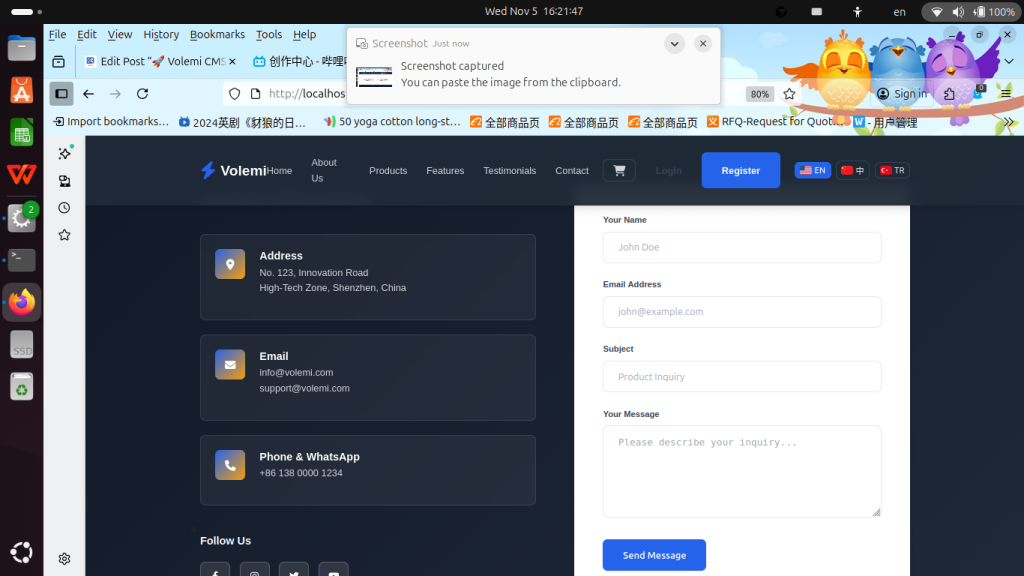1024x576 pixels.
Task: Click the blue Register button
Action: tap(740, 170)
